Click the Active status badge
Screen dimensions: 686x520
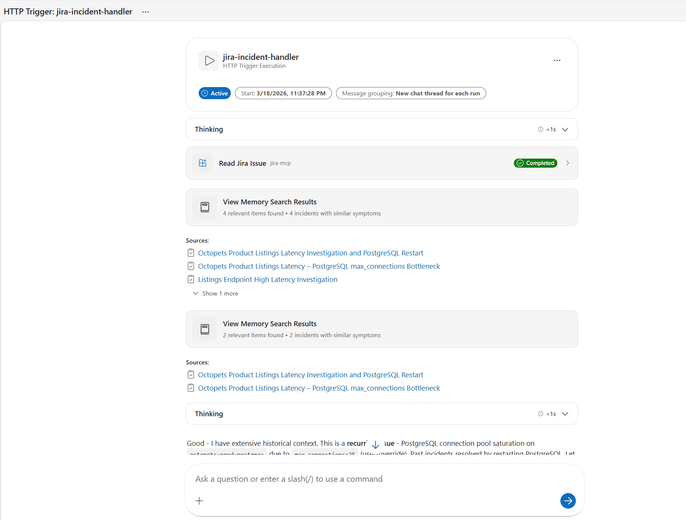coord(215,94)
